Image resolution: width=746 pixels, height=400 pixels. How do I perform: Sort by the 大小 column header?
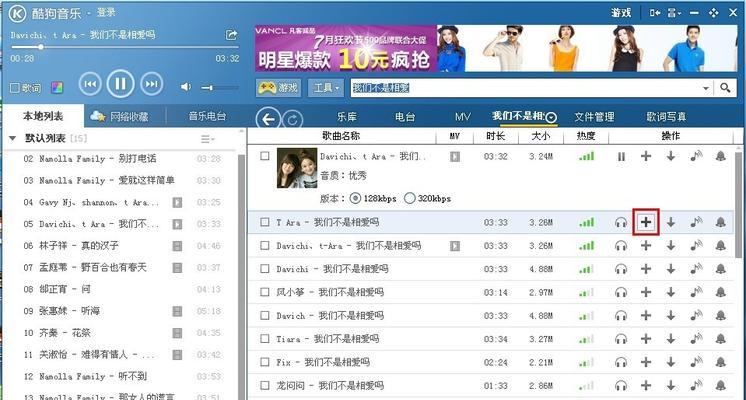[540, 136]
